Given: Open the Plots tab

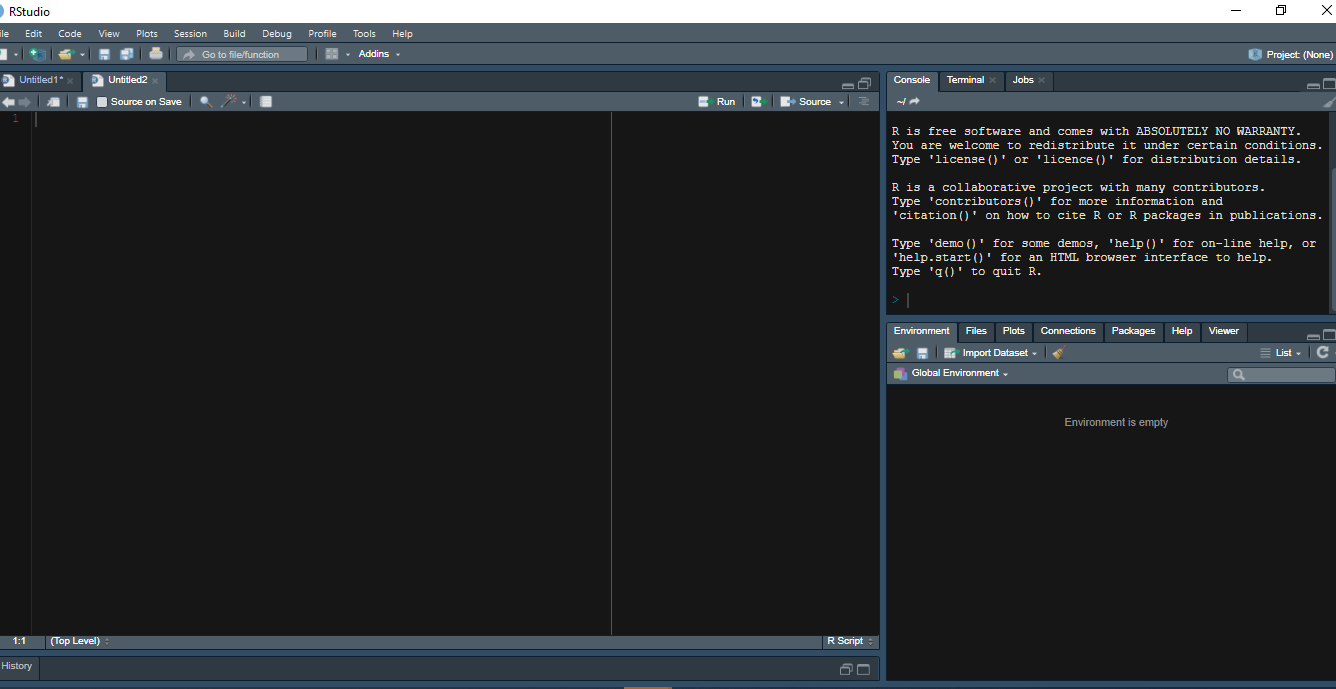Looking at the screenshot, I should [x=1014, y=331].
